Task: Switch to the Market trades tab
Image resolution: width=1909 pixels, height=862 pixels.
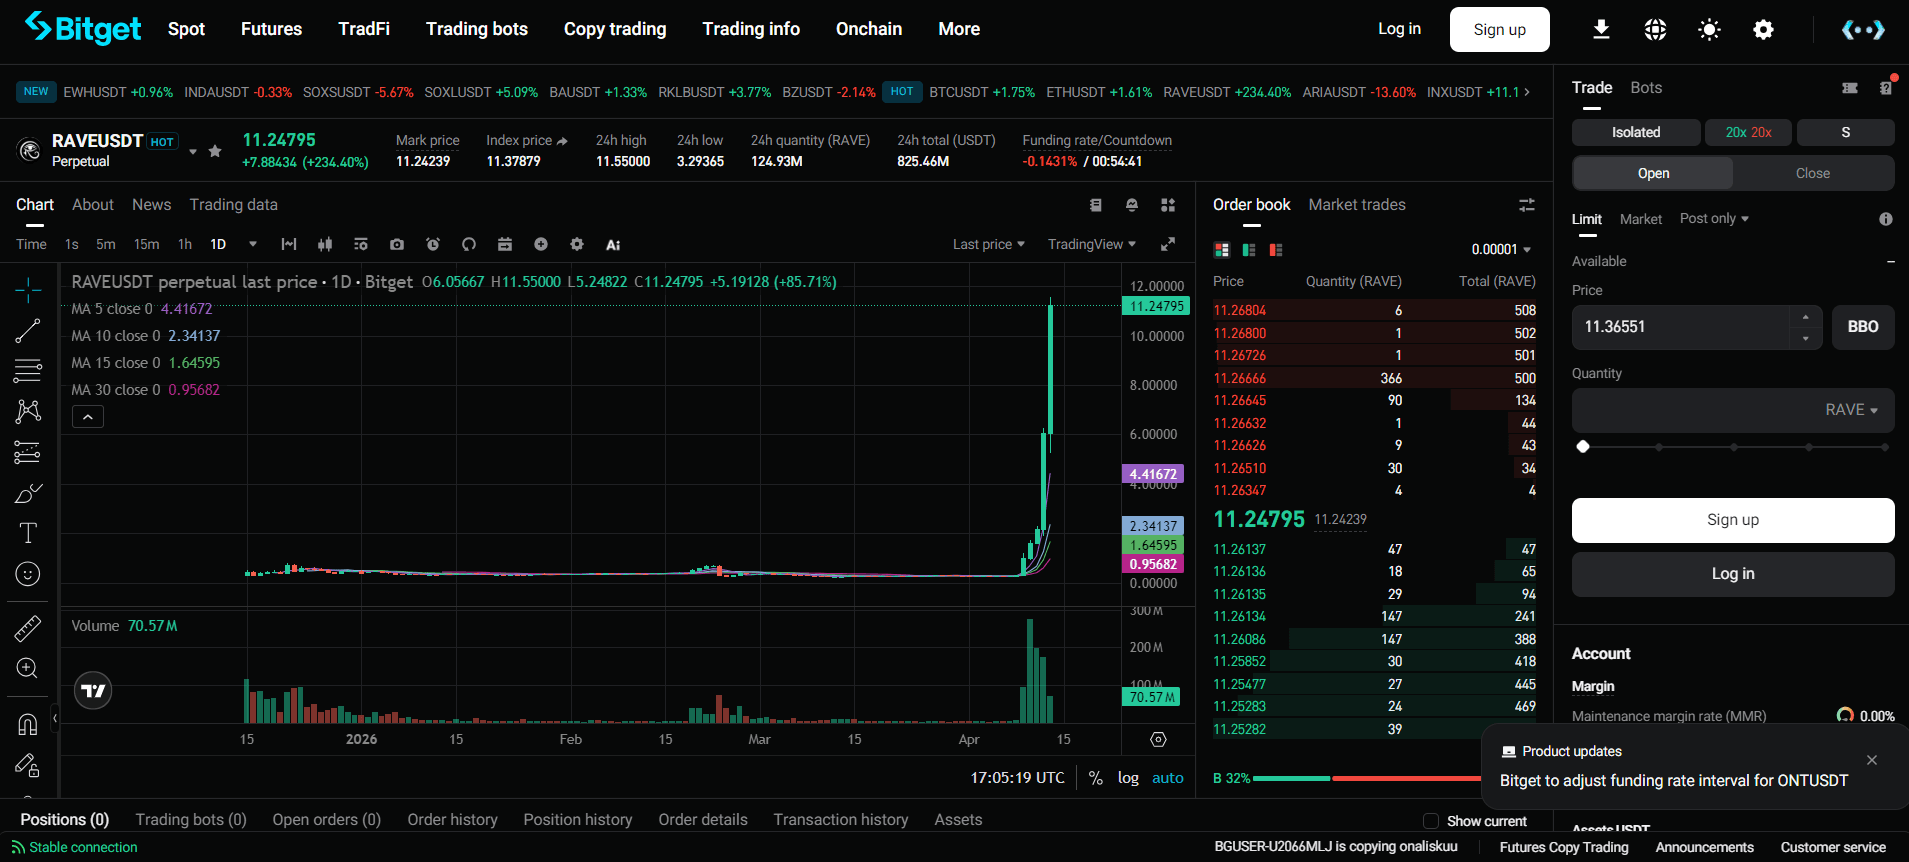Action: (x=1356, y=204)
